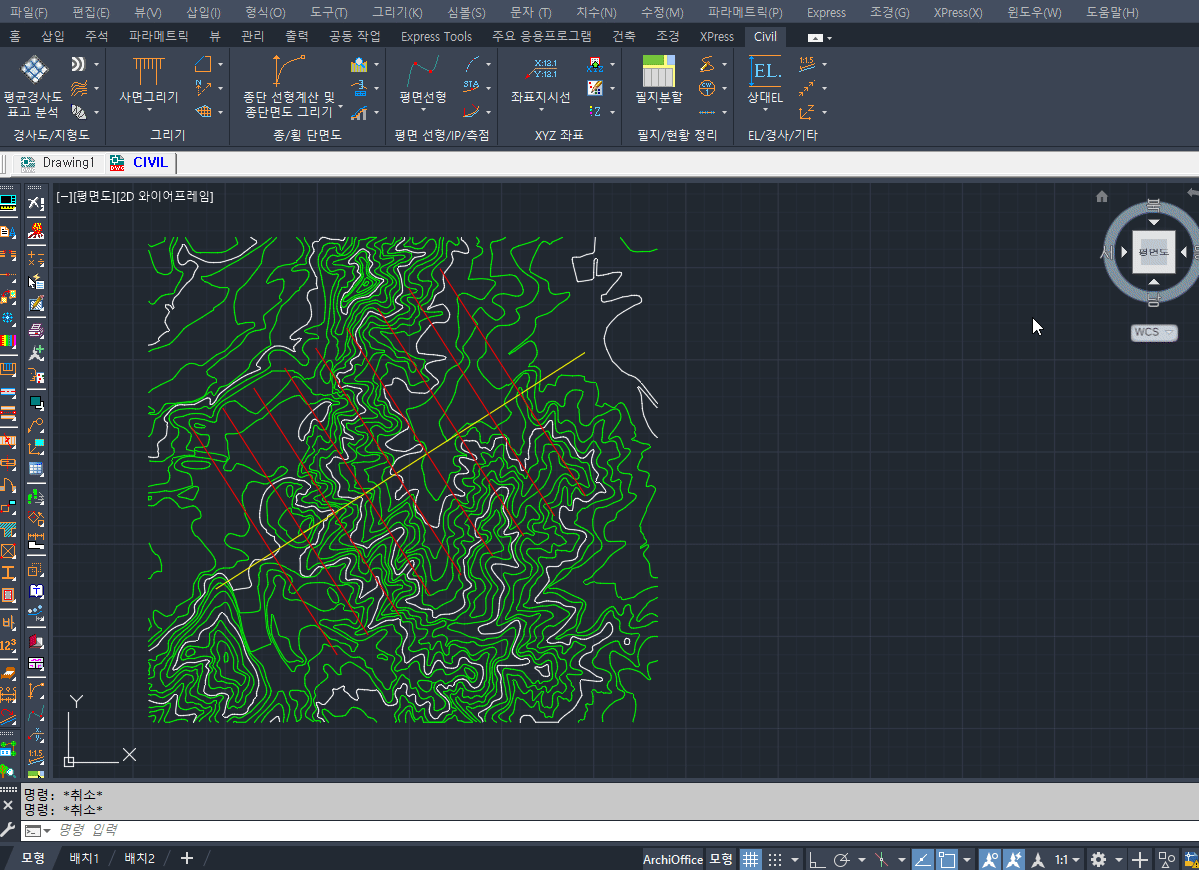The width and height of the screenshot is (1199, 870).
Task: Click the ArchiOffice status bar button
Action: (x=672, y=859)
